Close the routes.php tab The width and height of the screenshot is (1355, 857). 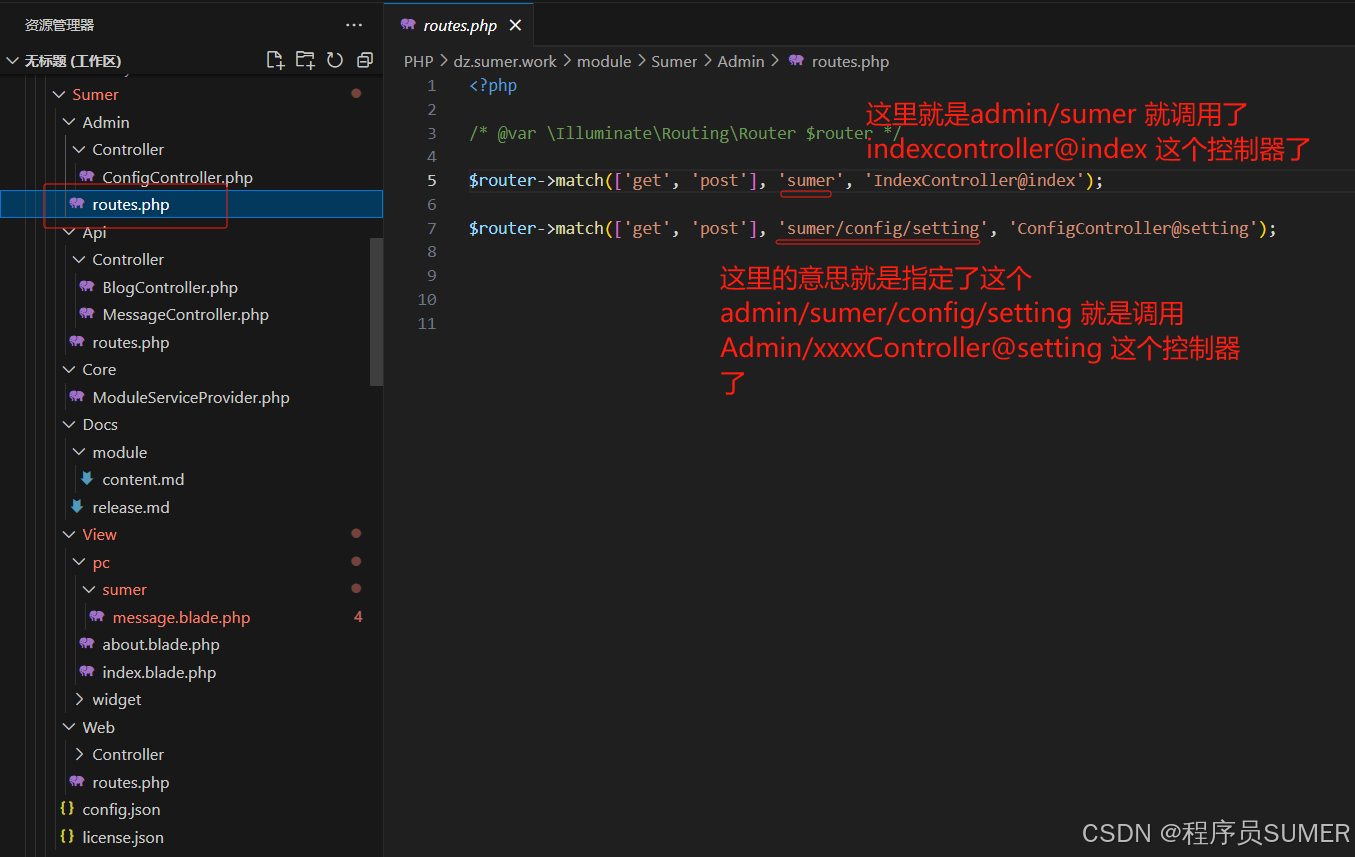(515, 24)
